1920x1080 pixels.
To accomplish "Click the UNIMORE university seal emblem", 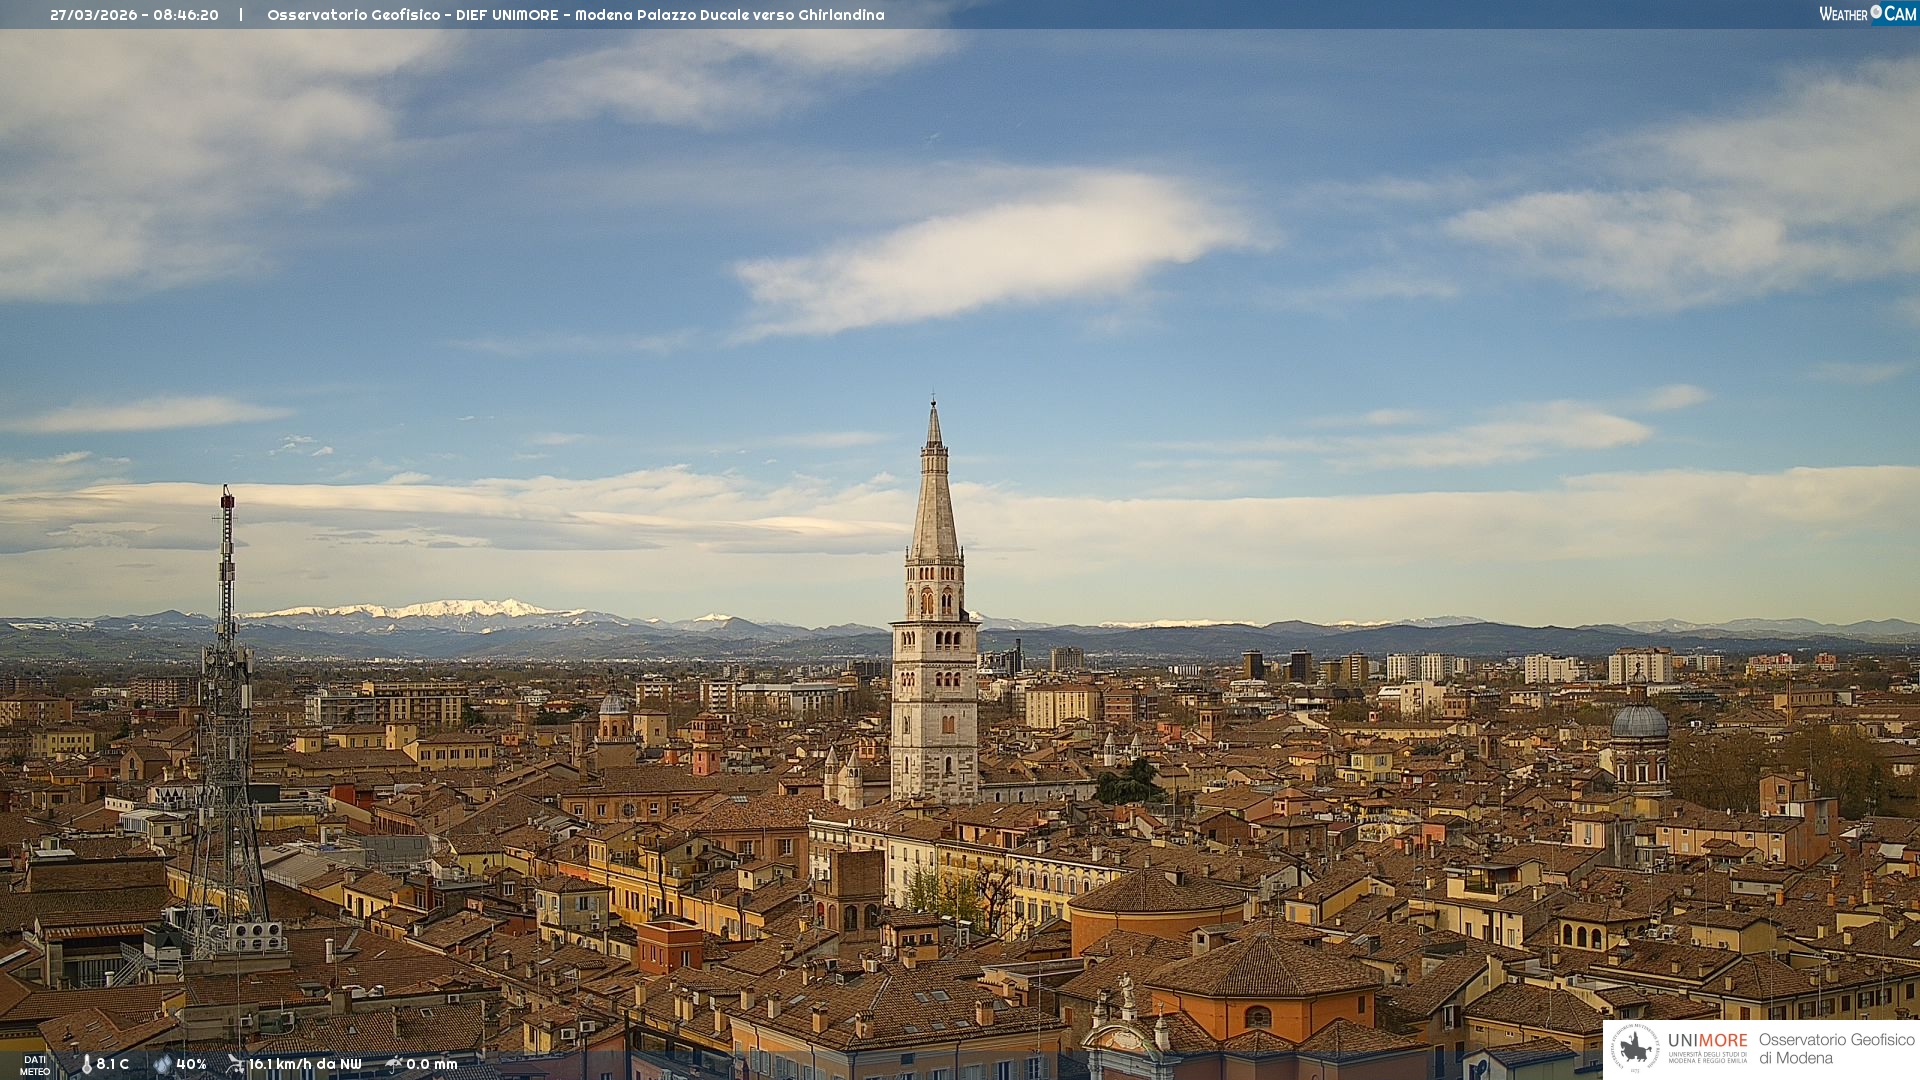I will 1635,1049.
